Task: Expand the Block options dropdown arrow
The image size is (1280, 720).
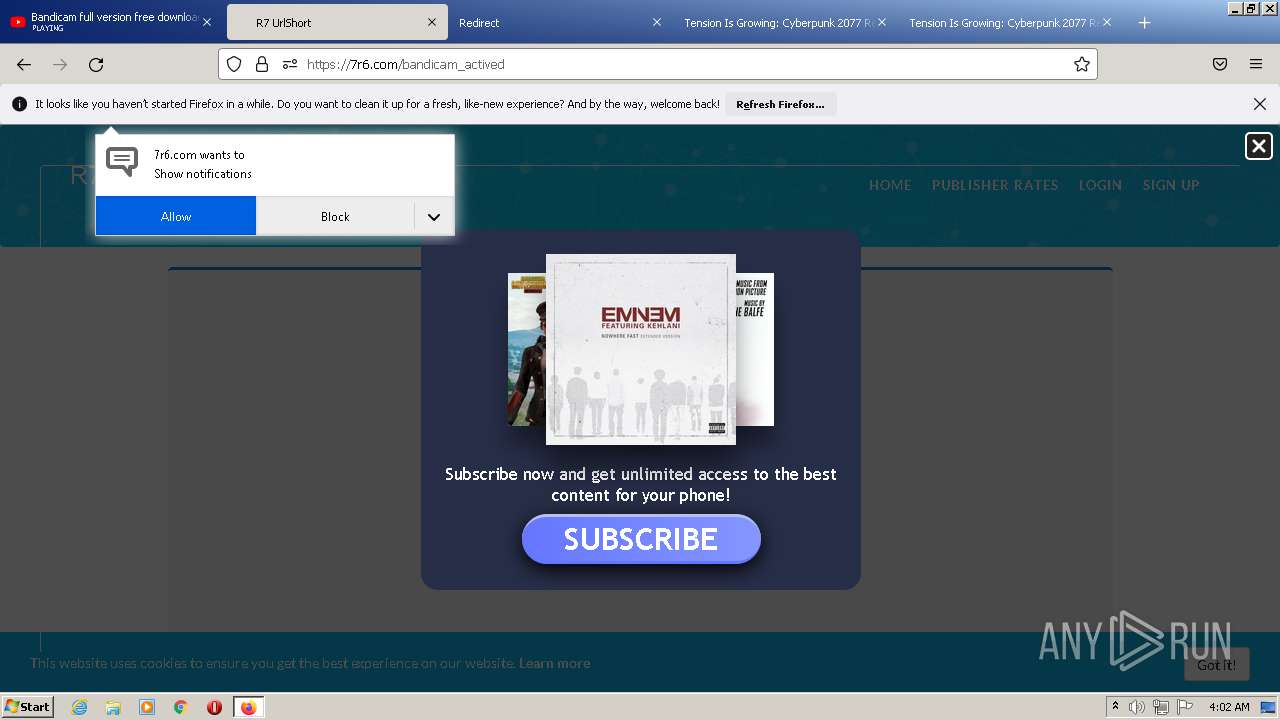Action: 434,216
